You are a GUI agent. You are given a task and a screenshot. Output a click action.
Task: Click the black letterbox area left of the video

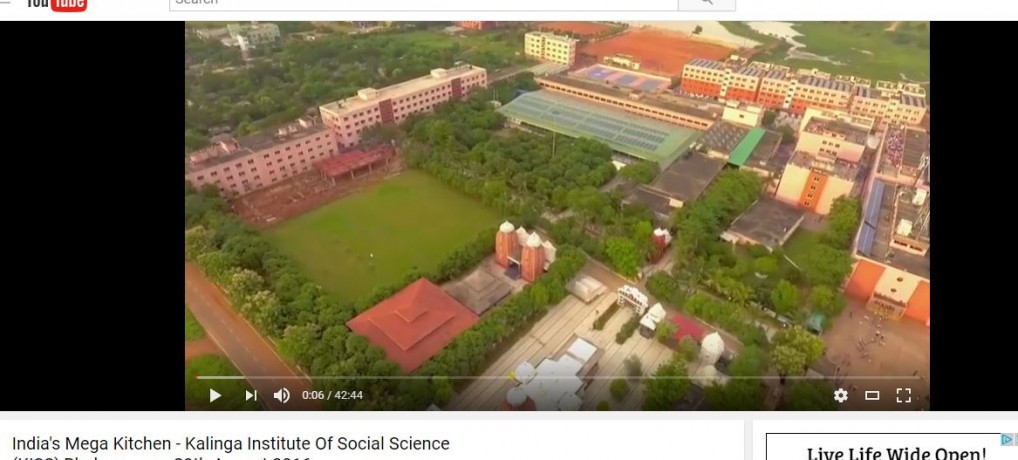[x=92, y=215]
